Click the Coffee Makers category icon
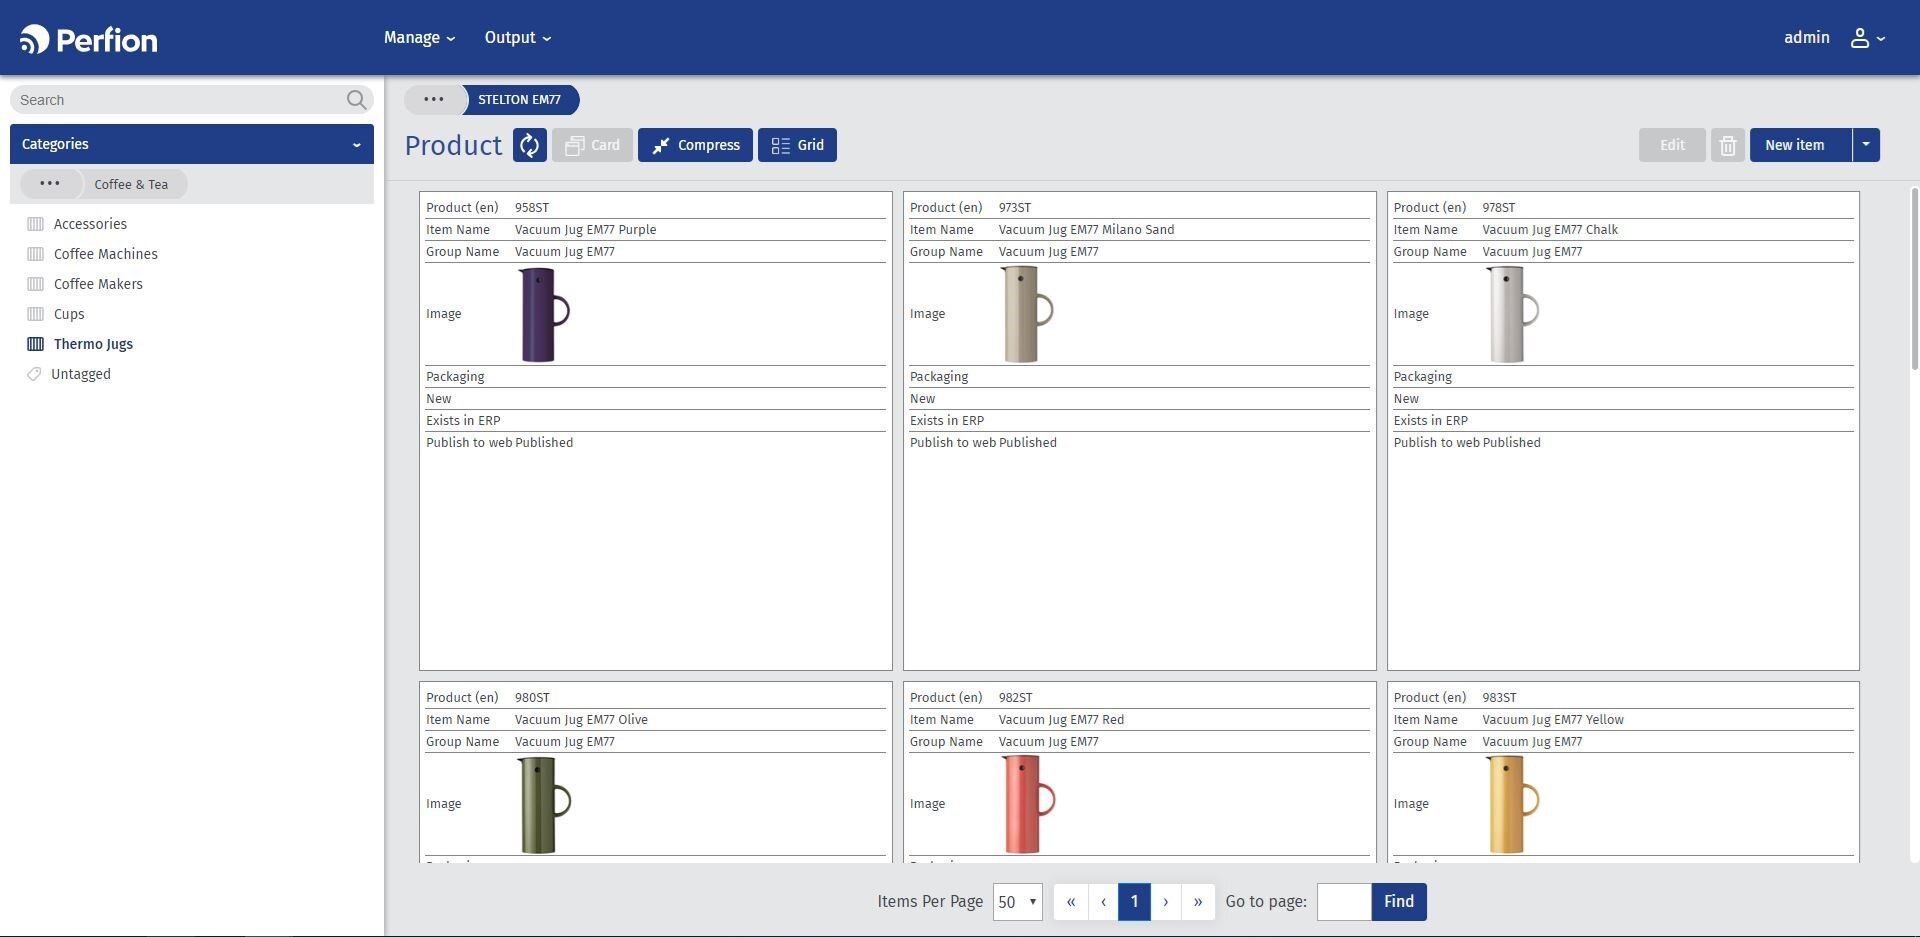Viewport: 1920px width, 937px height. click(35, 284)
